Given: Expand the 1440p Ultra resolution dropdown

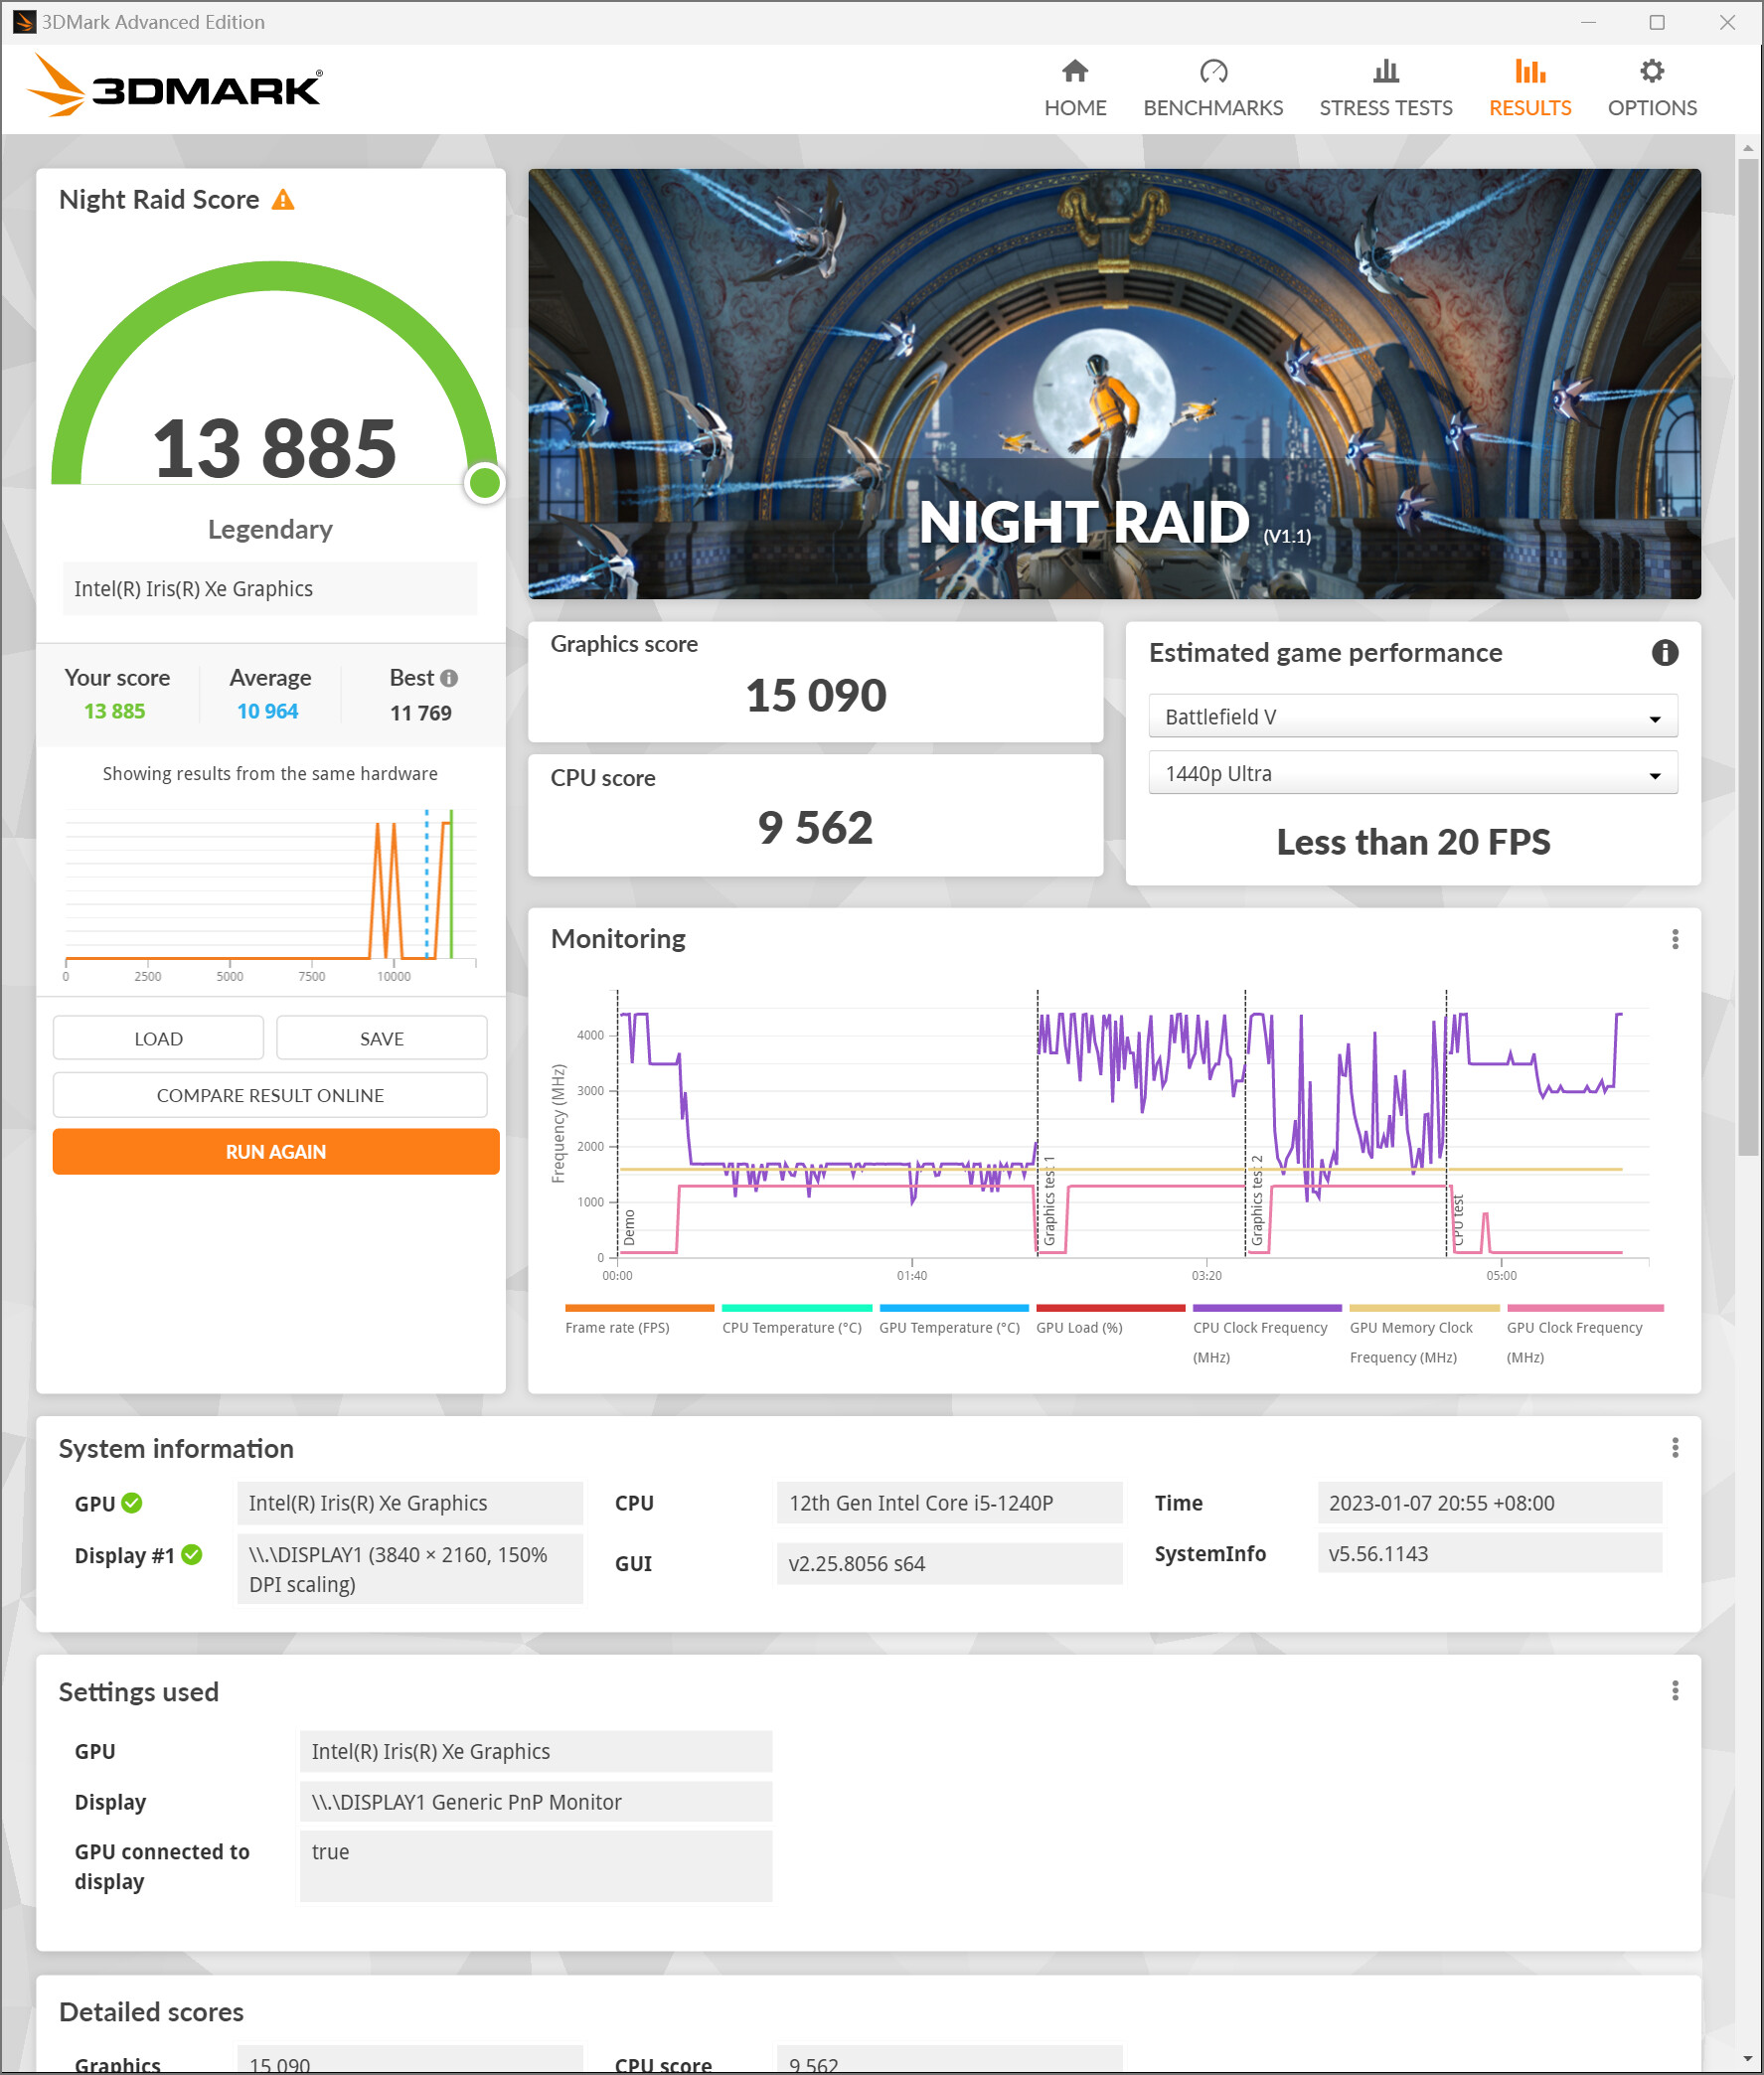Looking at the screenshot, I should coord(1411,774).
